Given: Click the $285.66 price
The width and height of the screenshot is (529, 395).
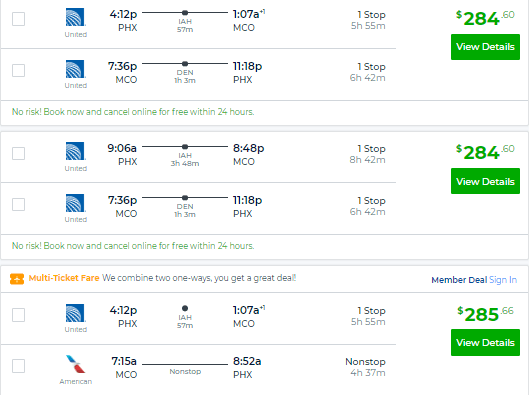Looking at the screenshot, I should click(x=485, y=314).
